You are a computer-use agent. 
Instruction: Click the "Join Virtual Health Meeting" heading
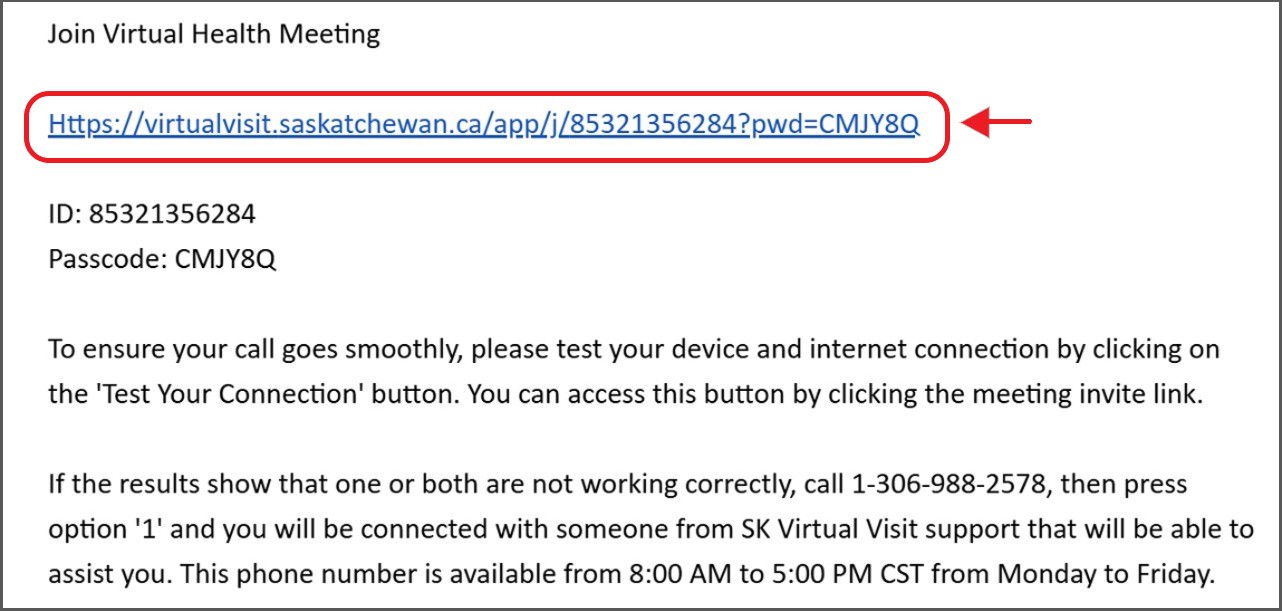click(214, 35)
